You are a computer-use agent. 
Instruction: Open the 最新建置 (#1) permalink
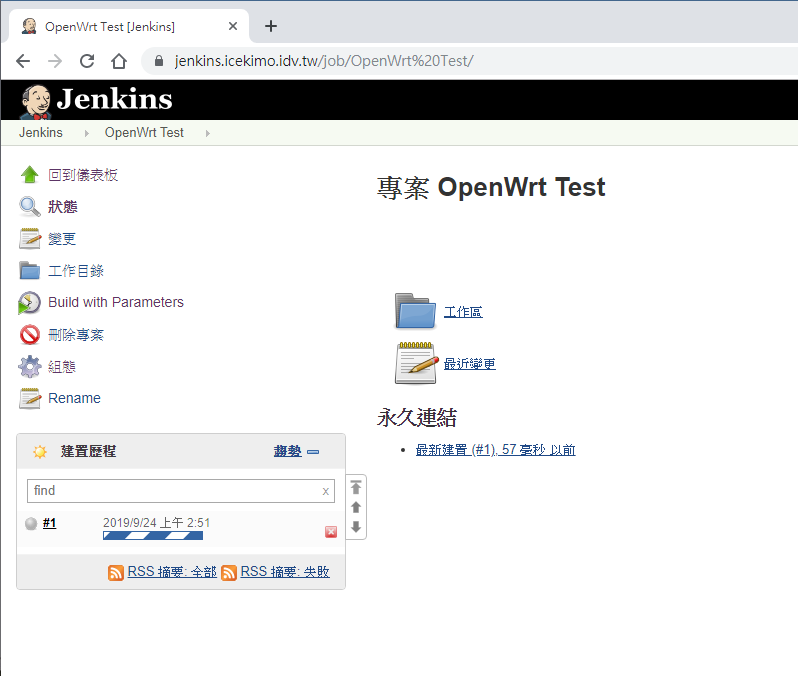click(x=496, y=450)
